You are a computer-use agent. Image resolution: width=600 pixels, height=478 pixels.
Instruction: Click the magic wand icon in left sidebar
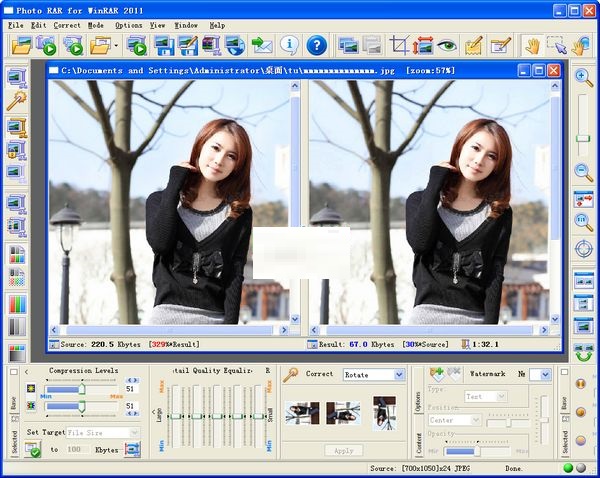[x=16, y=101]
